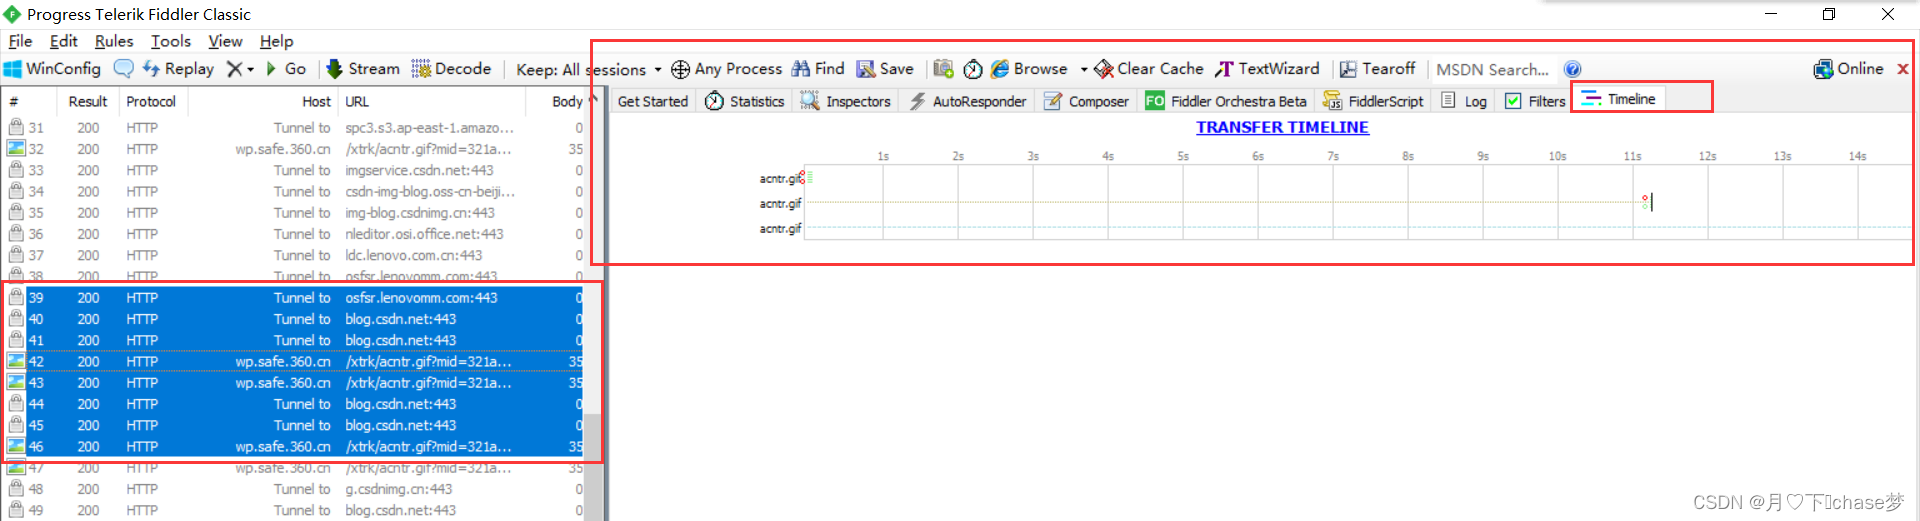This screenshot has width=1920, height=521.
Task: Select session 36 nleditor.osi.office.net:443
Action: (x=295, y=234)
